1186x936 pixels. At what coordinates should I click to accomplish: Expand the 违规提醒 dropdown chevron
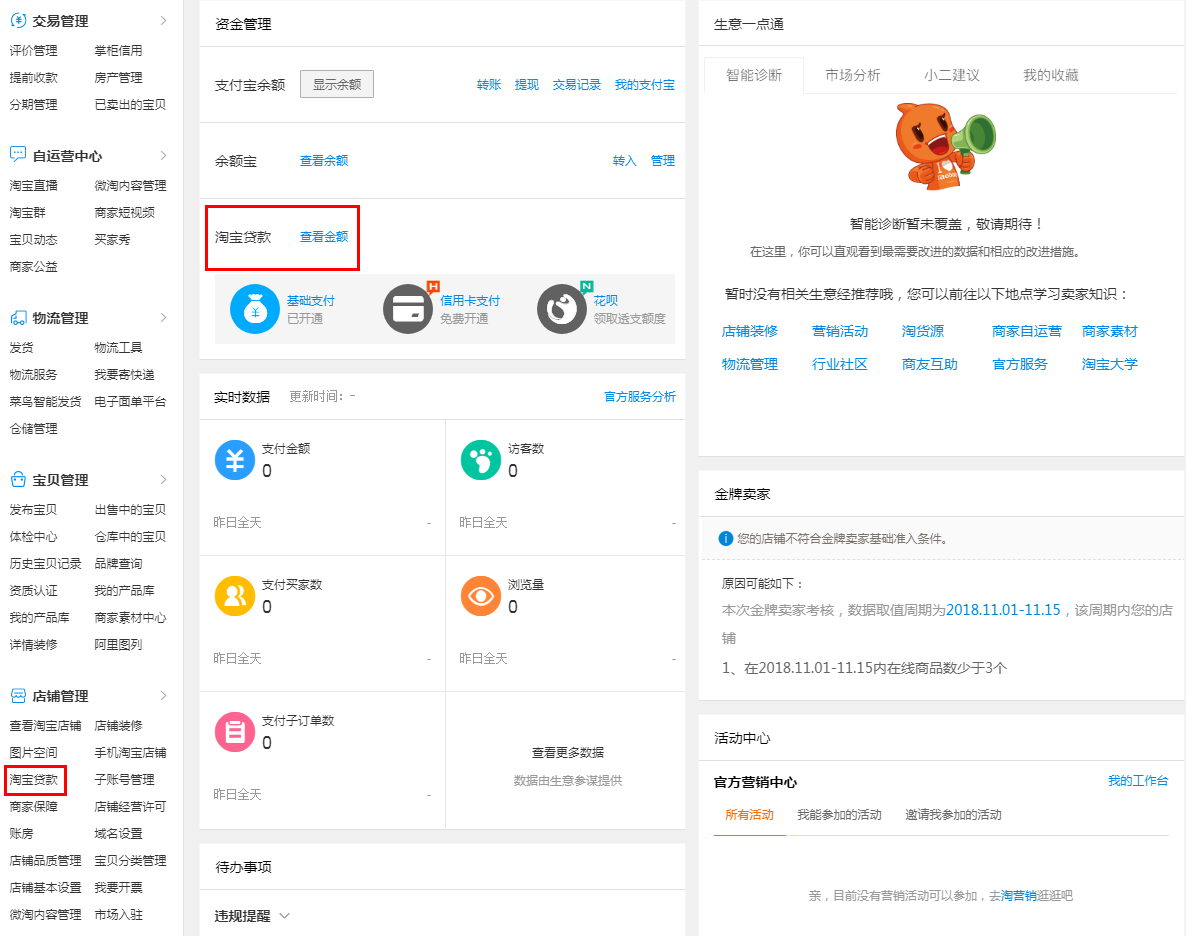(284, 916)
